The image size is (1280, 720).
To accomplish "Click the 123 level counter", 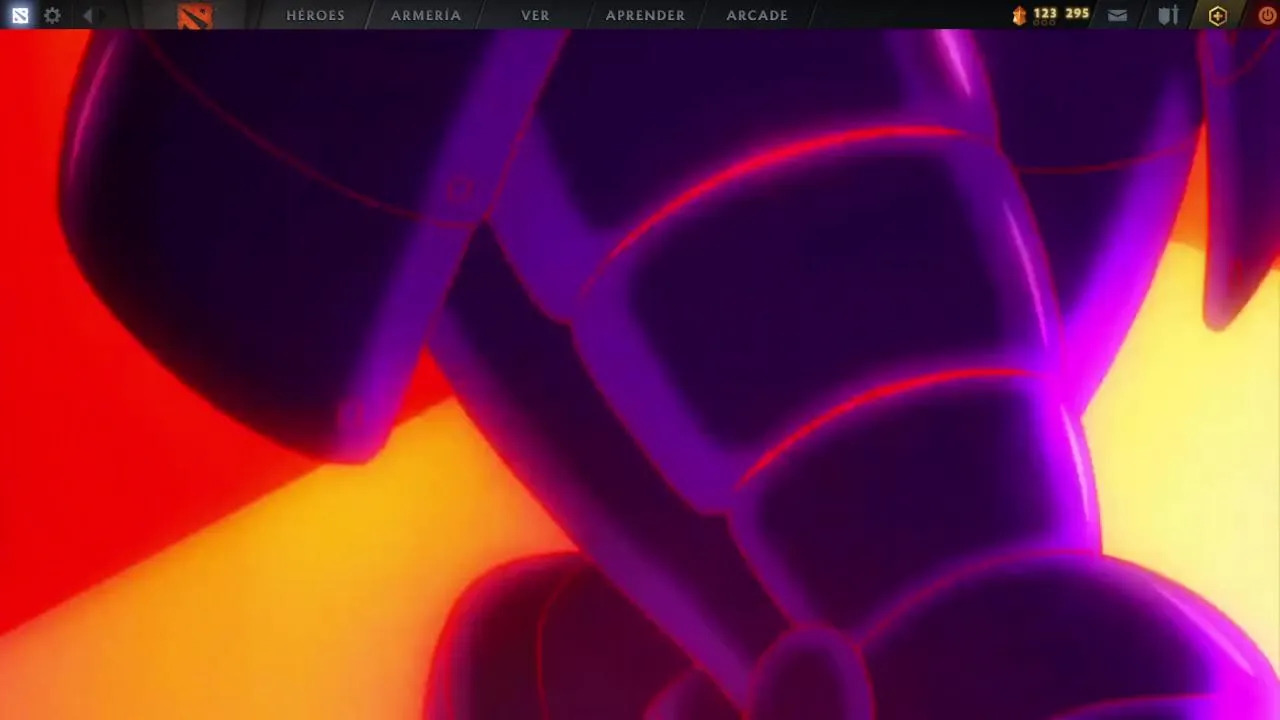I will click(x=1045, y=14).
